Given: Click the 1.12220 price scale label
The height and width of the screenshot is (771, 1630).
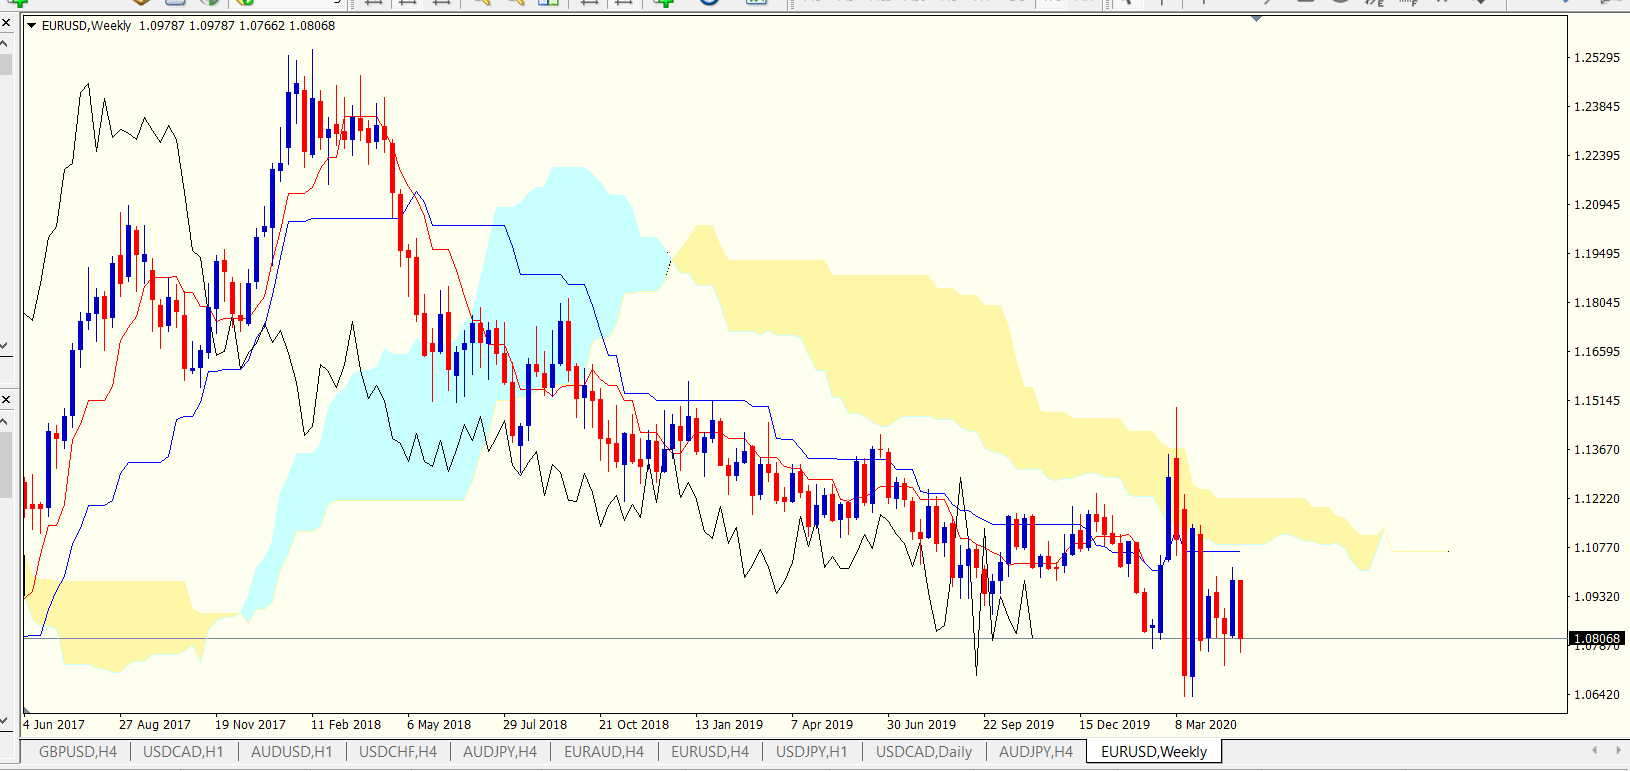Looking at the screenshot, I should pyautogui.click(x=1597, y=499).
